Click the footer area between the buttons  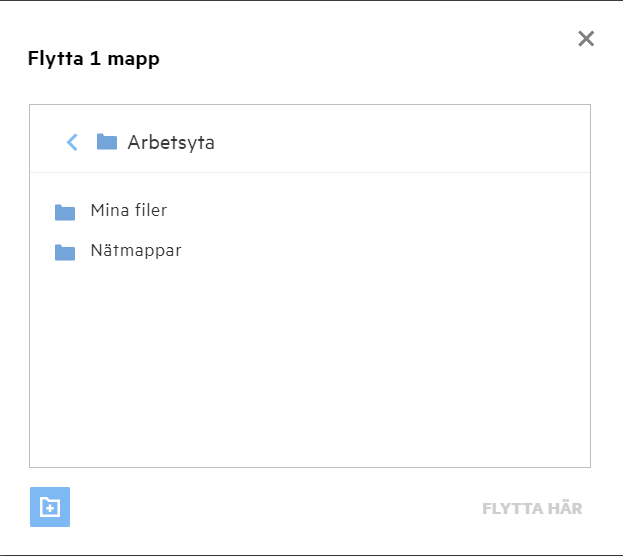[270, 508]
